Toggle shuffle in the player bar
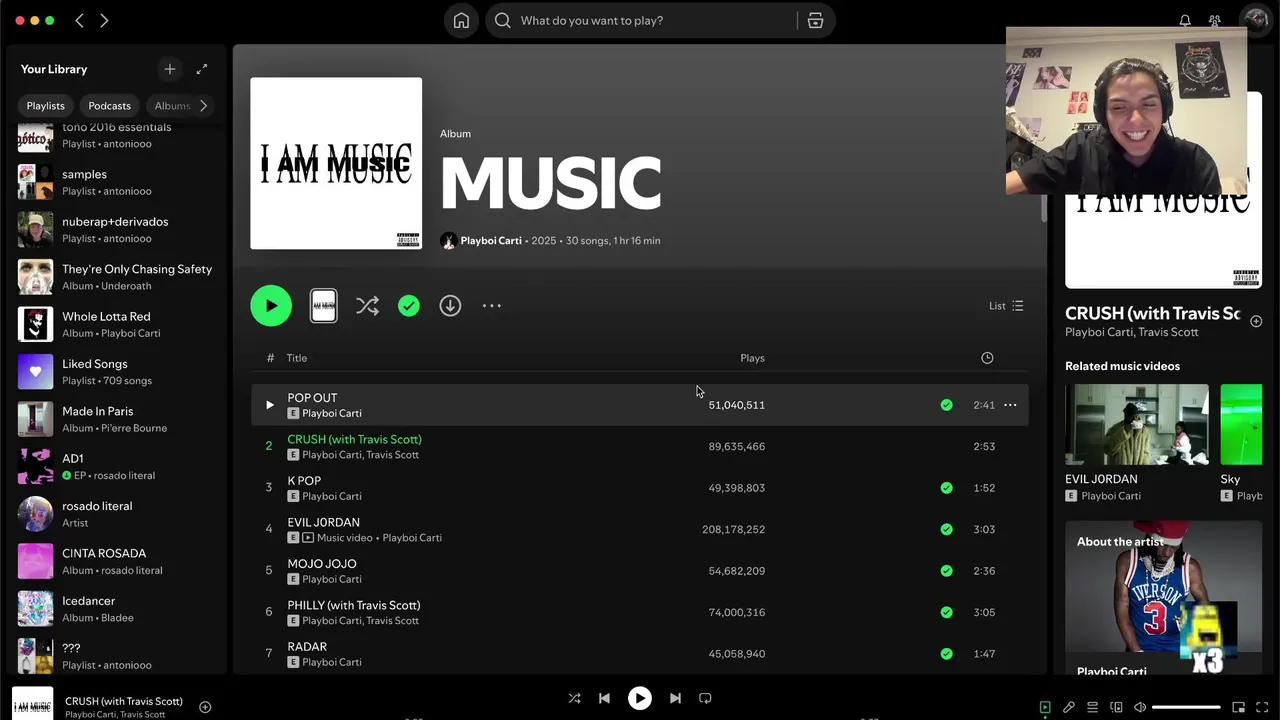Image resolution: width=1280 pixels, height=720 pixels. [574, 698]
